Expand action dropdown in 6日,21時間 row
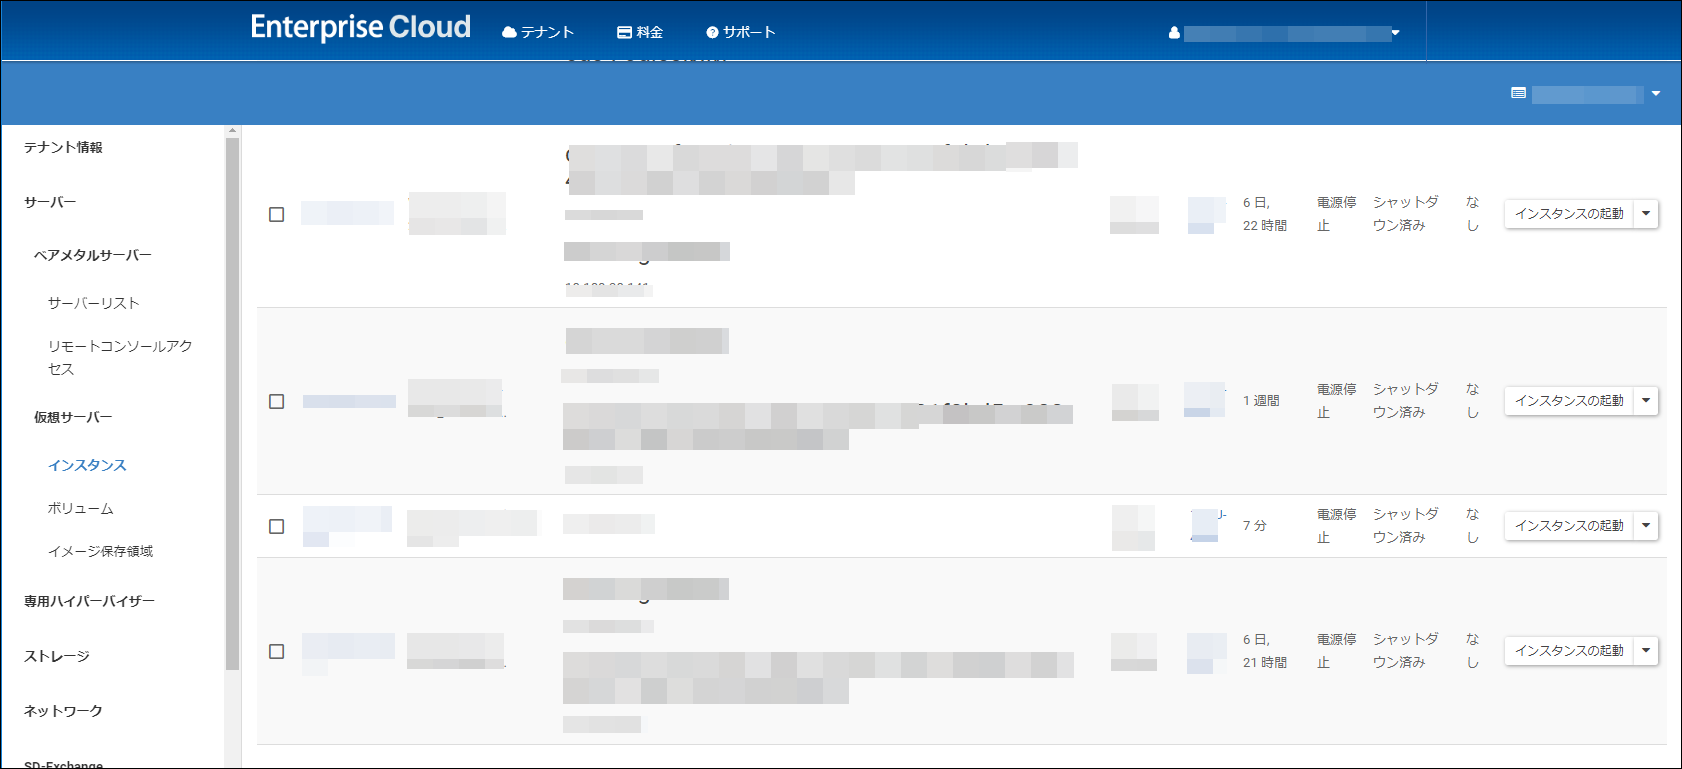 pyautogui.click(x=1646, y=651)
